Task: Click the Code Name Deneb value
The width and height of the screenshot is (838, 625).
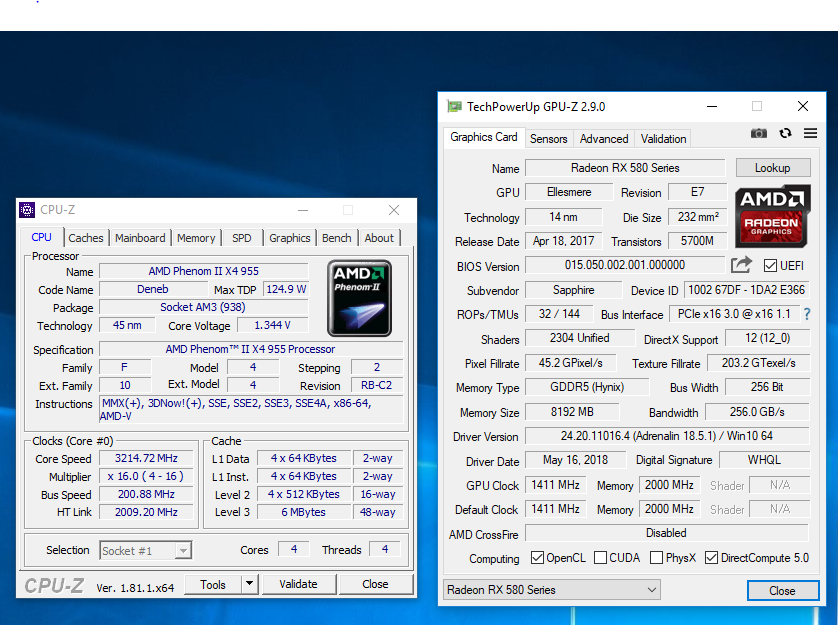Action: pos(153,289)
